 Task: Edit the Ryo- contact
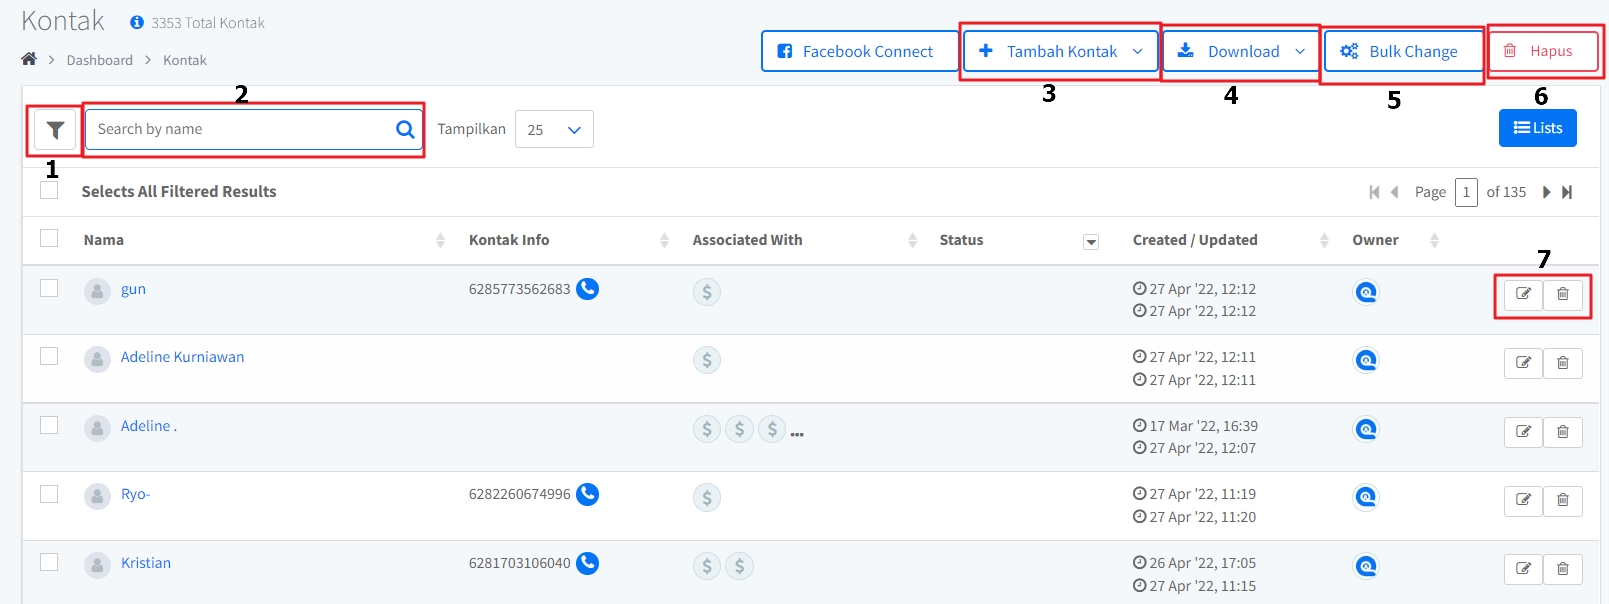coord(1523,500)
